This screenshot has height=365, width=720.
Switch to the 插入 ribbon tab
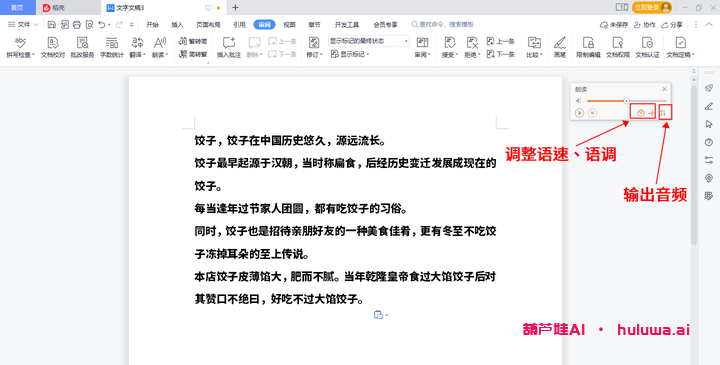(177, 25)
